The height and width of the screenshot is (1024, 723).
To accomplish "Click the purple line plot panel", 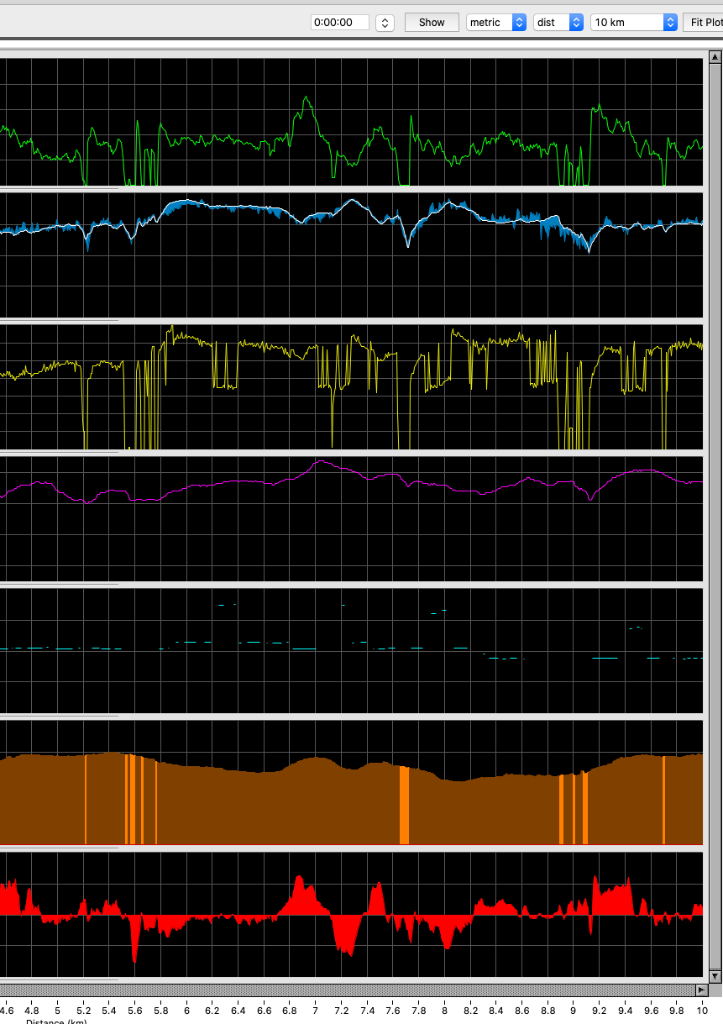I will coord(351,519).
